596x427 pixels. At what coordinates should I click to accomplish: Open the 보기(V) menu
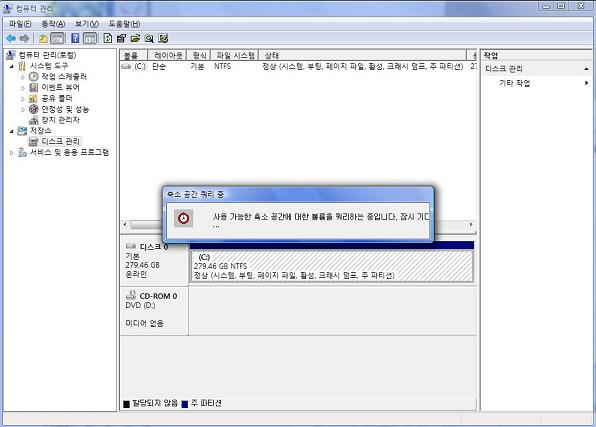click(x=87, y=24)
